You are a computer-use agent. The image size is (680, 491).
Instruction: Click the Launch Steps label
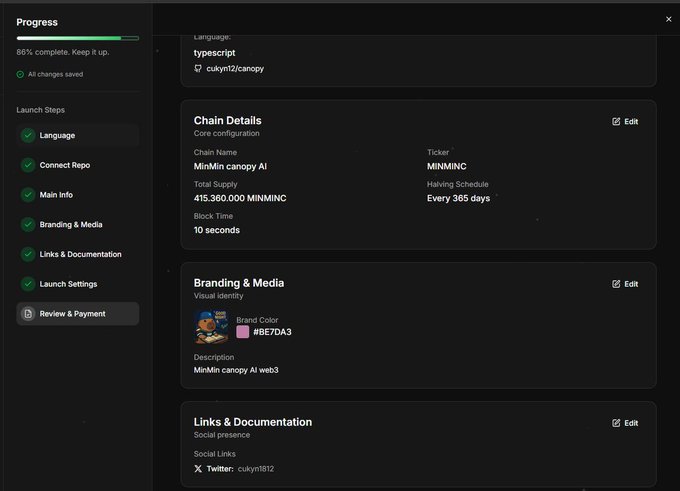pyautogui.click(x=40, y=110)
